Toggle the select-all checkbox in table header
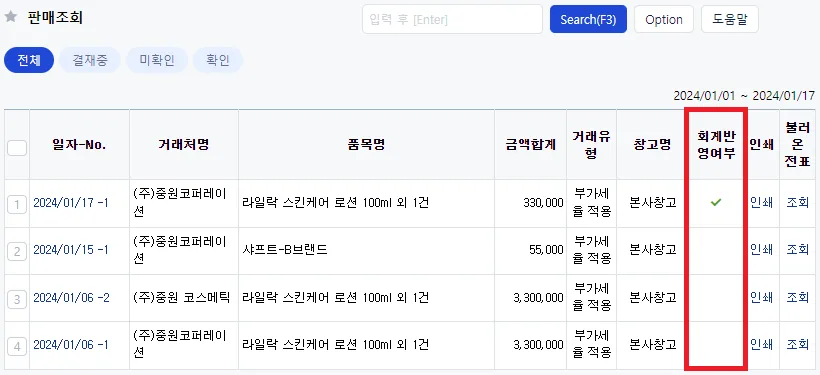 [17, 149]
